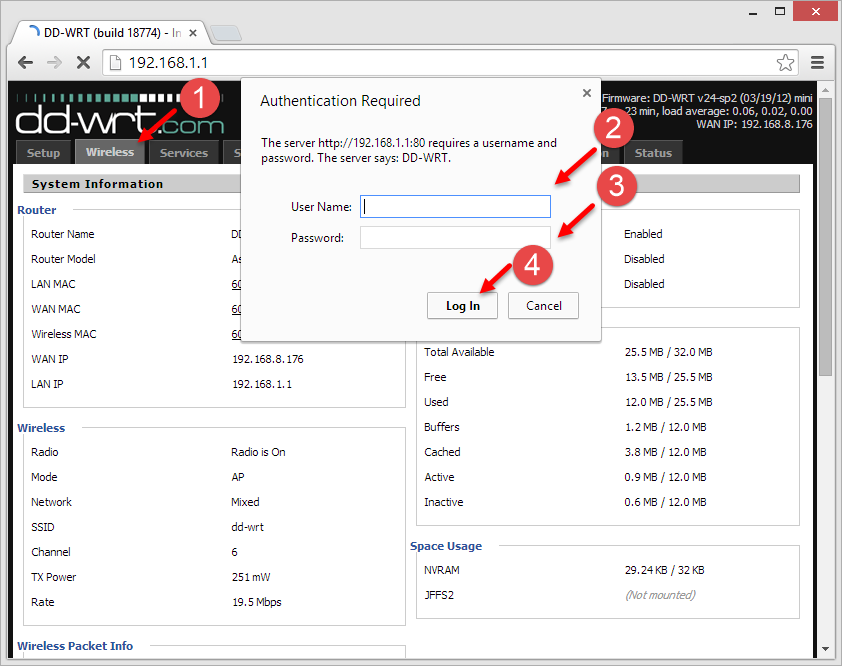
Task: Click the Log In button
Action: pos(462,306)
